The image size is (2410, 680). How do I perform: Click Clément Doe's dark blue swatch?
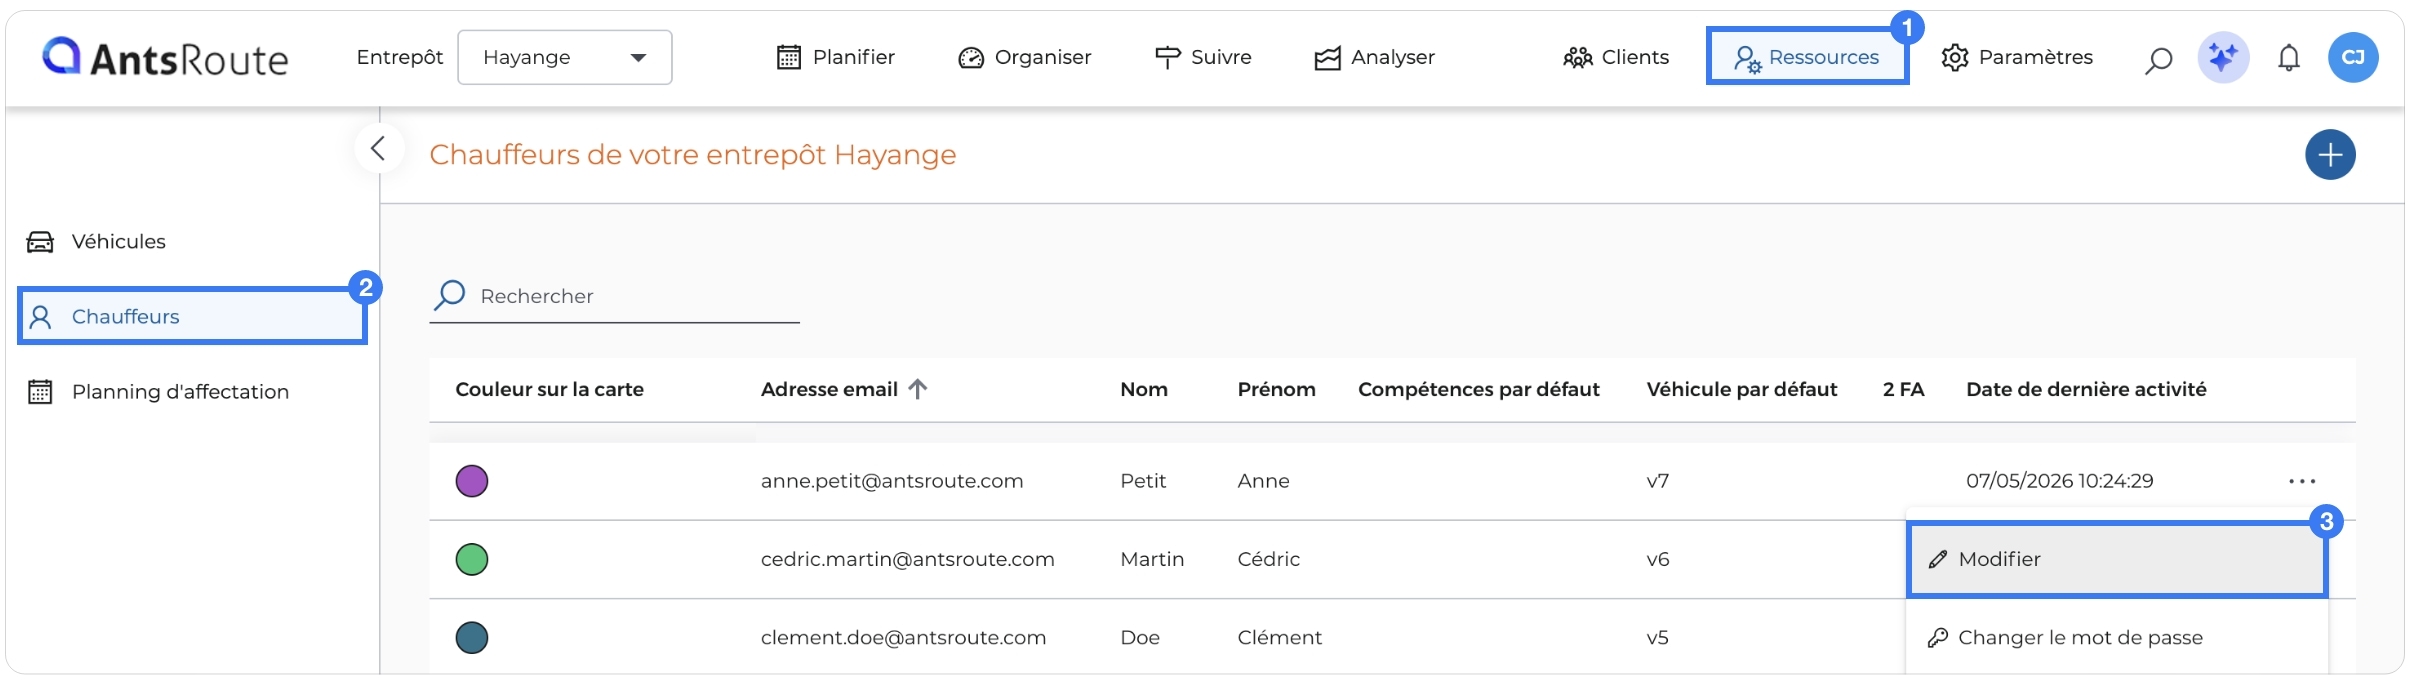tap(472, 637)
